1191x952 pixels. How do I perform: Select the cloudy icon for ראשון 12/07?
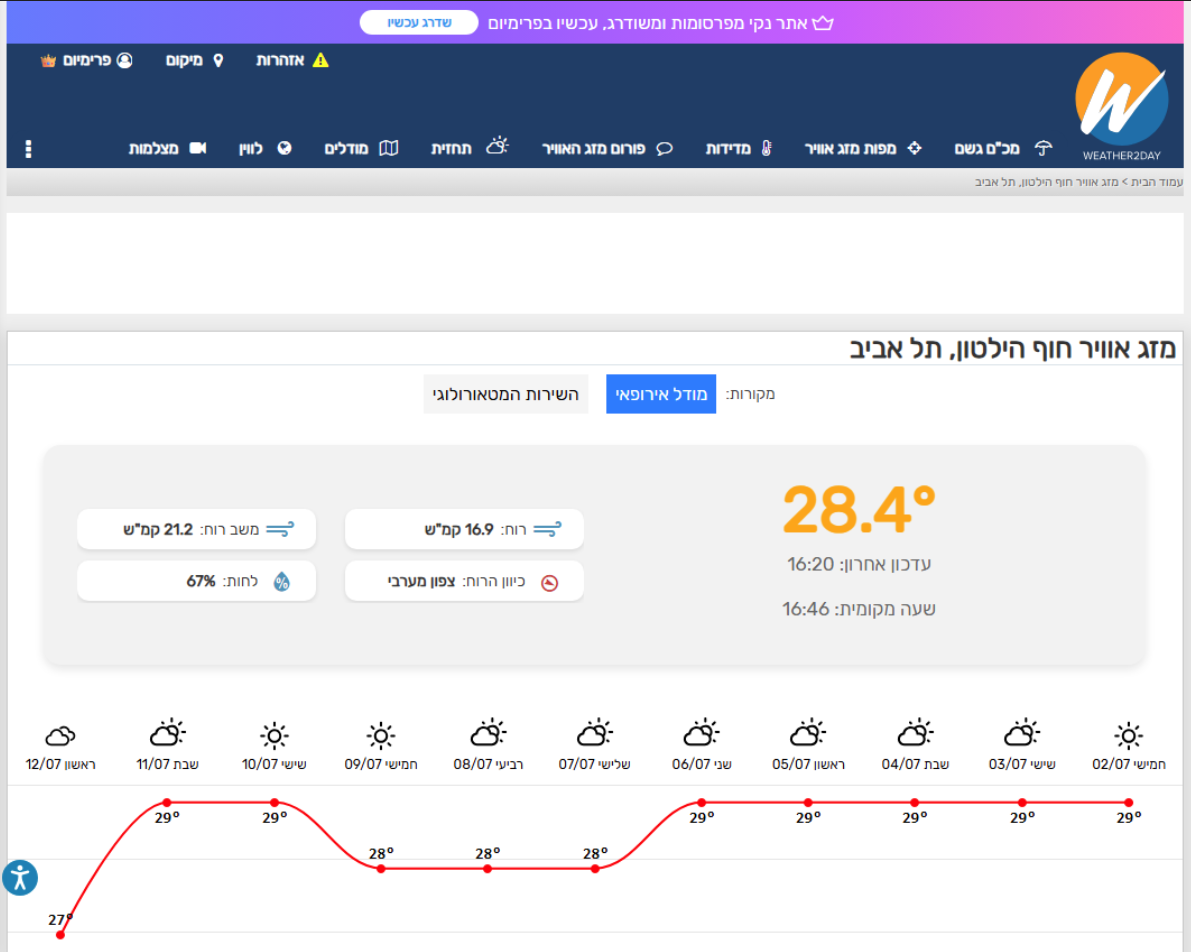pyautogui.click(x=61, y=735)
